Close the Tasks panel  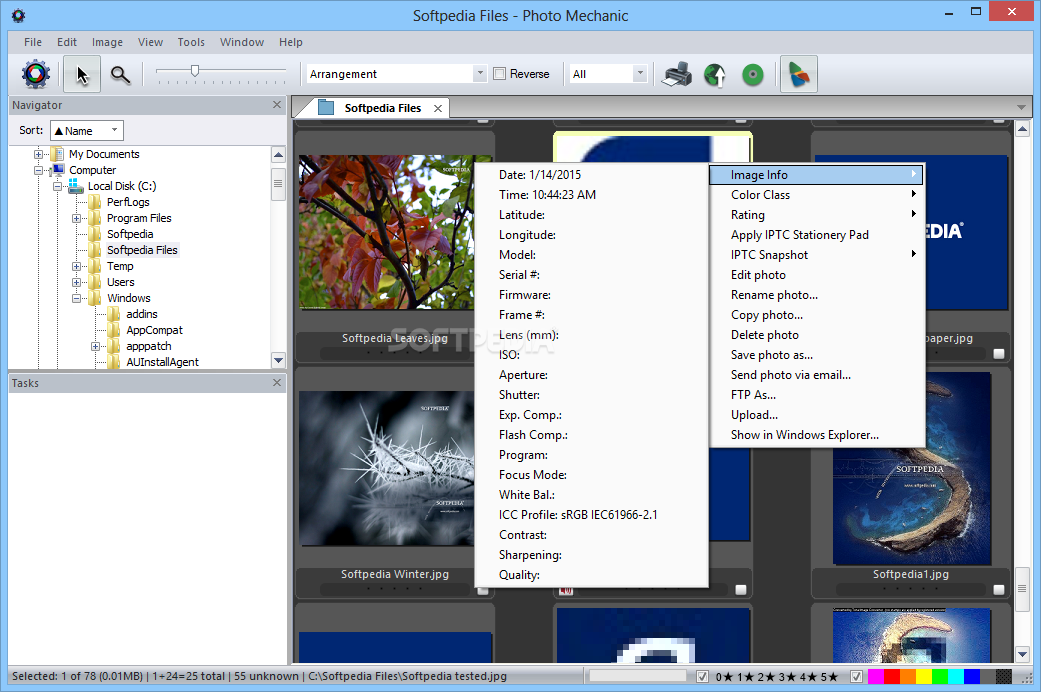[x=278, y=383]
